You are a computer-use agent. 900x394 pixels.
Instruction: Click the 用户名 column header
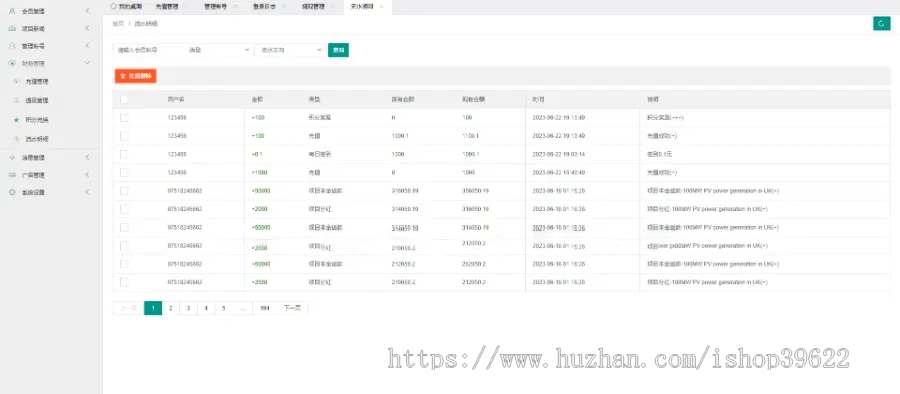(x=176, y=99)
